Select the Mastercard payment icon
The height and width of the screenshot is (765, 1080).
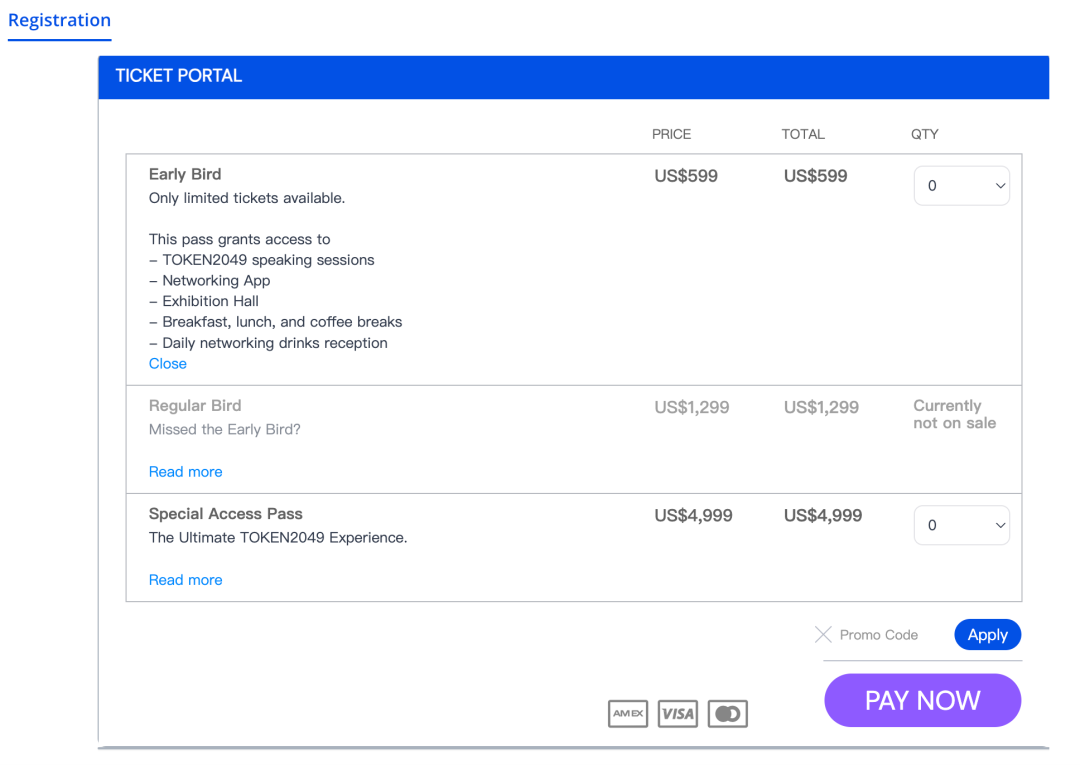(x=727, y=713)
